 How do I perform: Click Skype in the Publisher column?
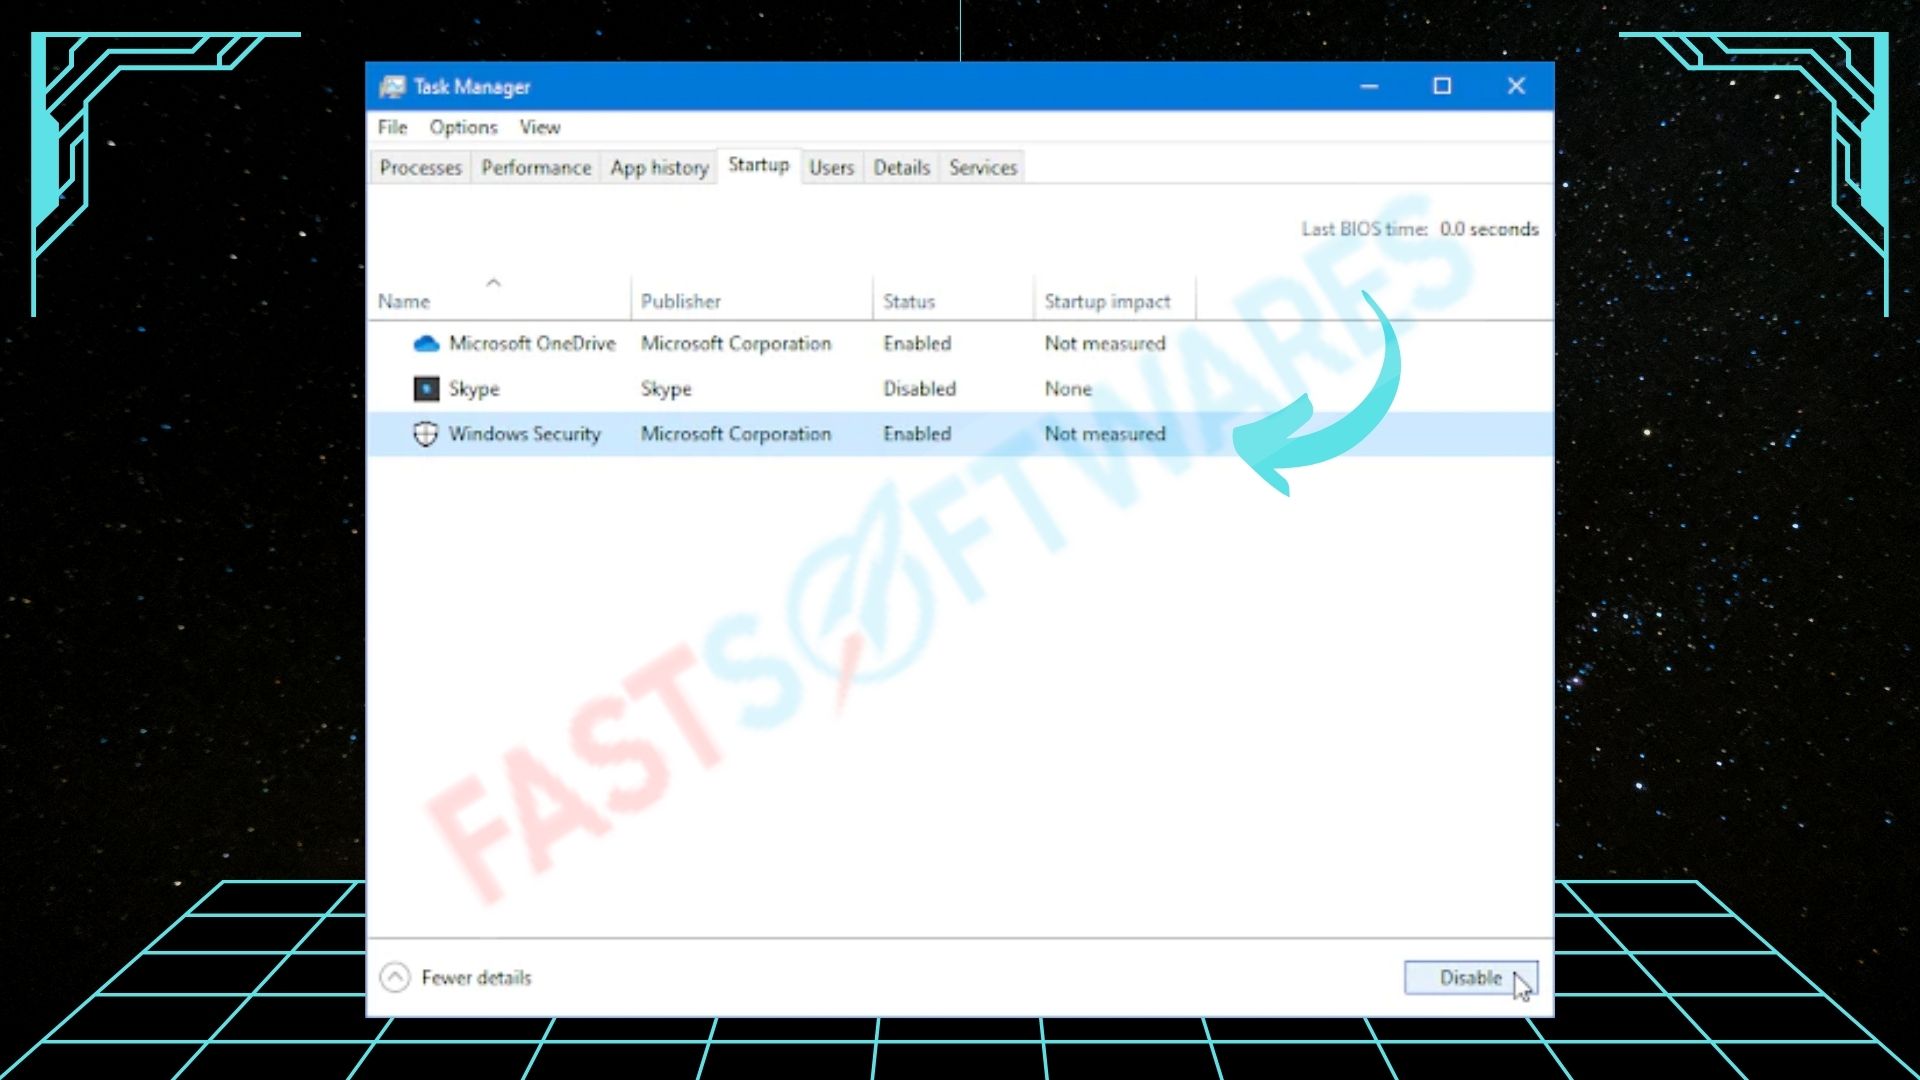tap(666, 389)
